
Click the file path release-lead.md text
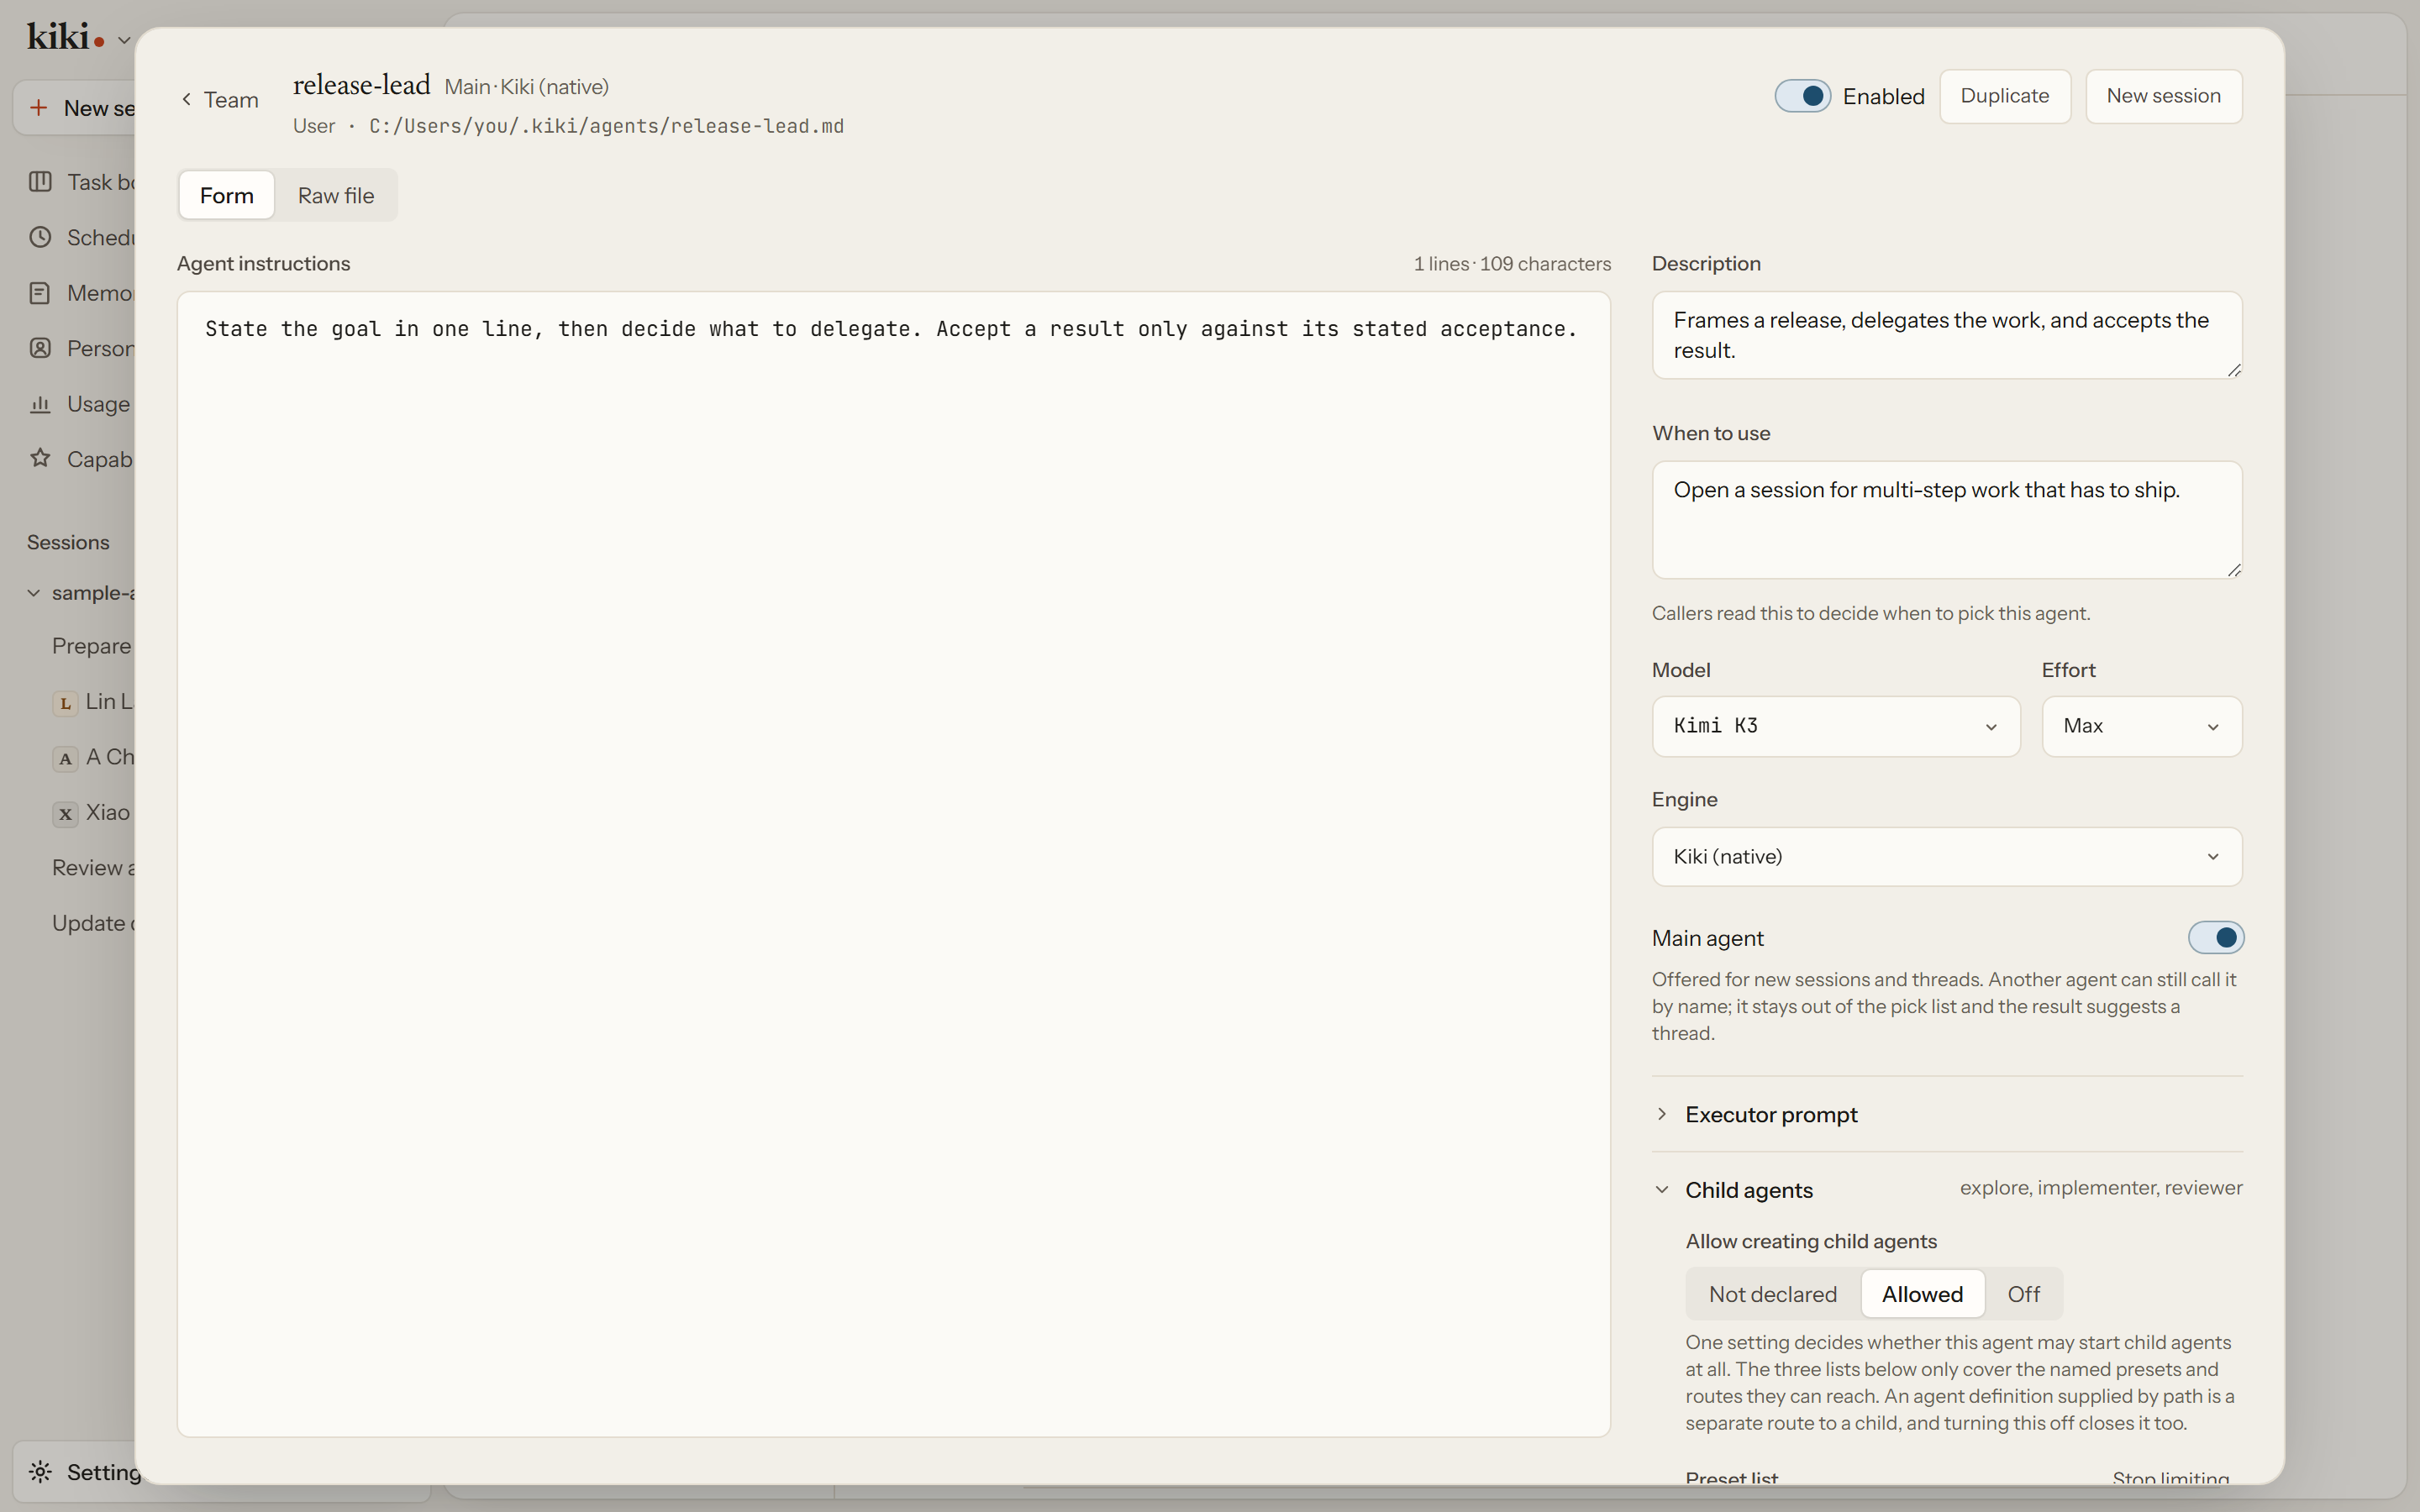point(606,126)
